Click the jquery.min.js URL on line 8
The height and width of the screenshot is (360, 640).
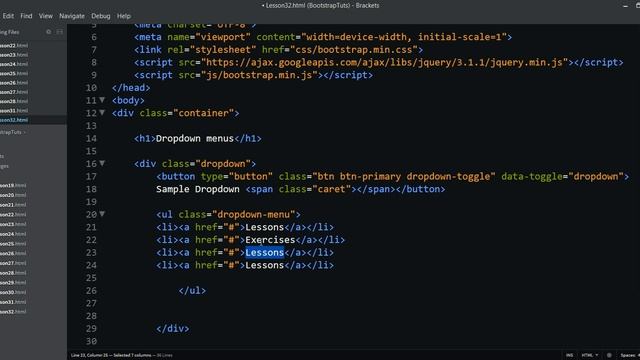[384, 62]
